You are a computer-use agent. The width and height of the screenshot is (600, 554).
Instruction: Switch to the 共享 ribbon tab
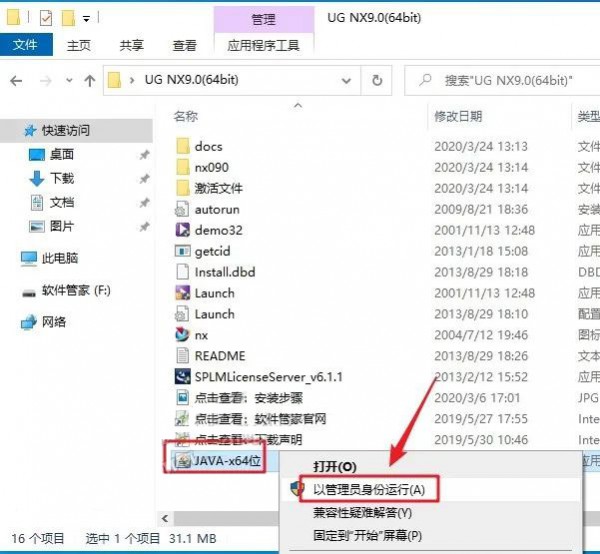[x=132, y=45]
